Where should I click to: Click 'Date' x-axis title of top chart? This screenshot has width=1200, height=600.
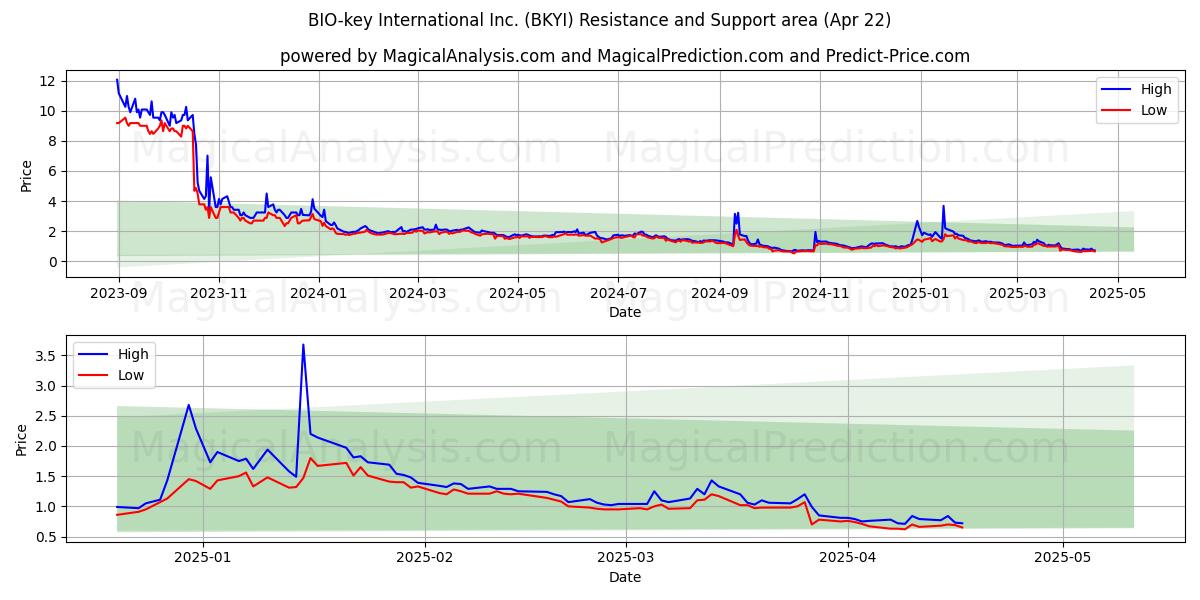click(x=625, y=313)
